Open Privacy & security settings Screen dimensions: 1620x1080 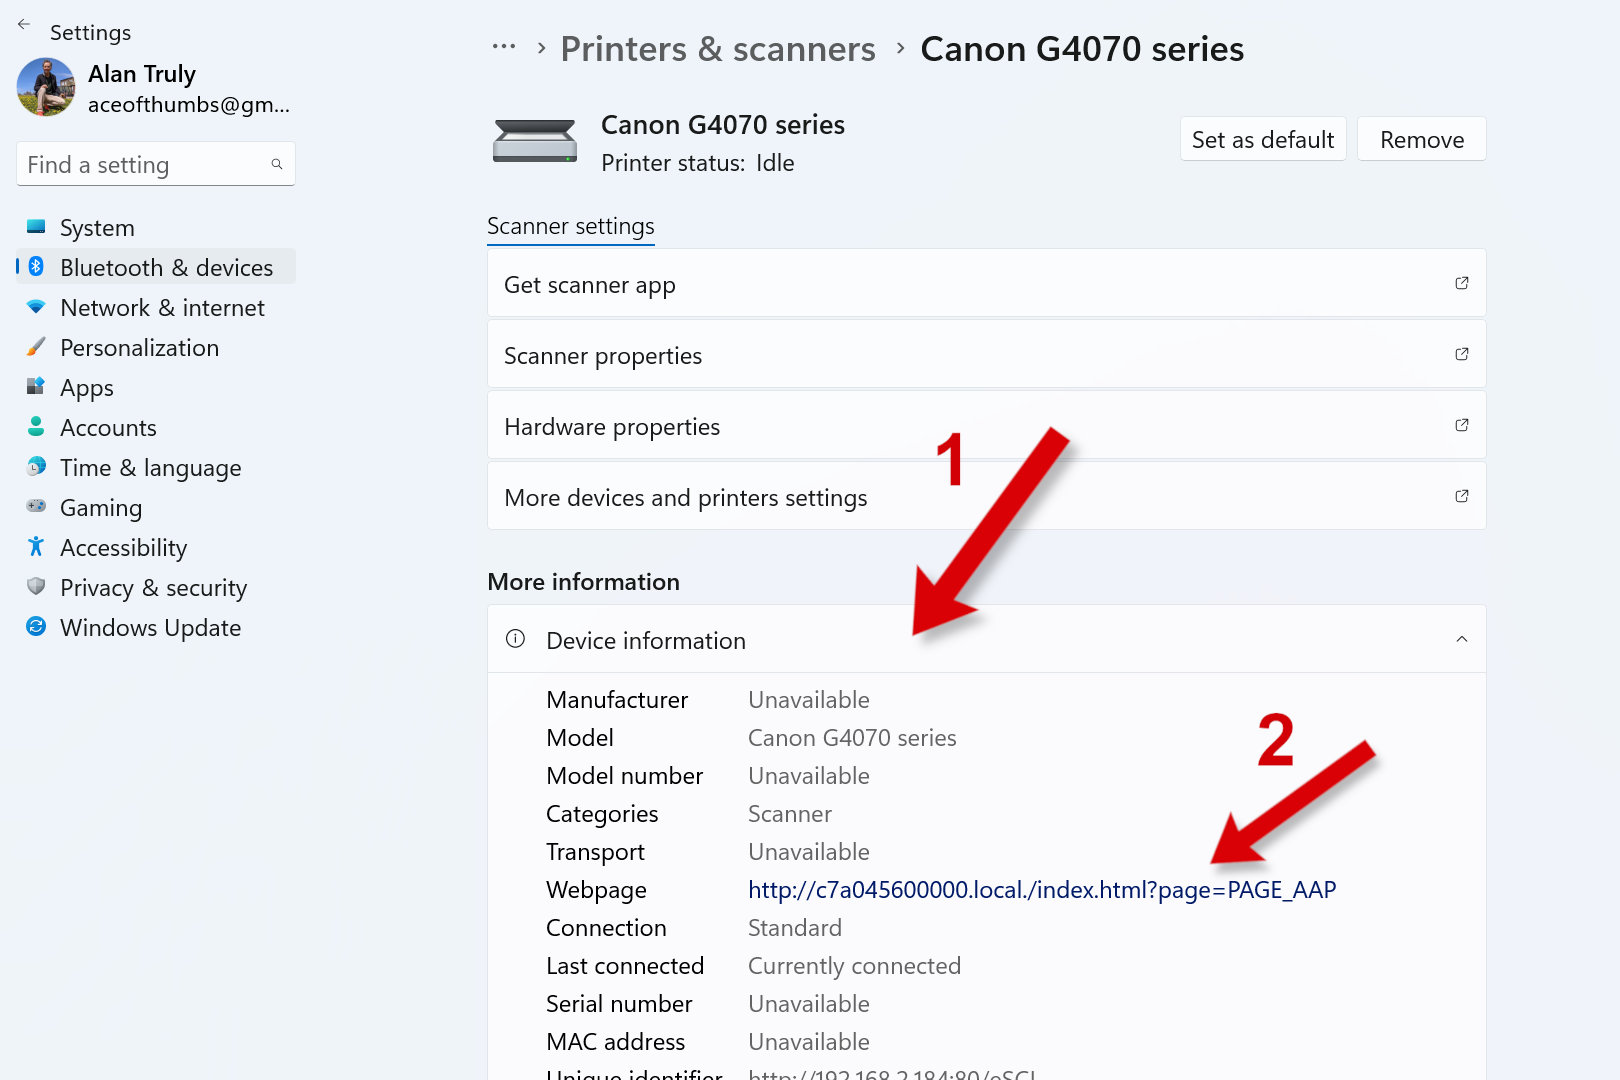pos(156,588)
